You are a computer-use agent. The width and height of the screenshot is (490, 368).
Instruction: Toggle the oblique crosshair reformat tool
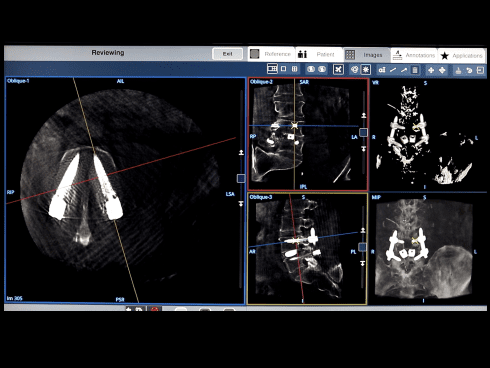point(338,69)
